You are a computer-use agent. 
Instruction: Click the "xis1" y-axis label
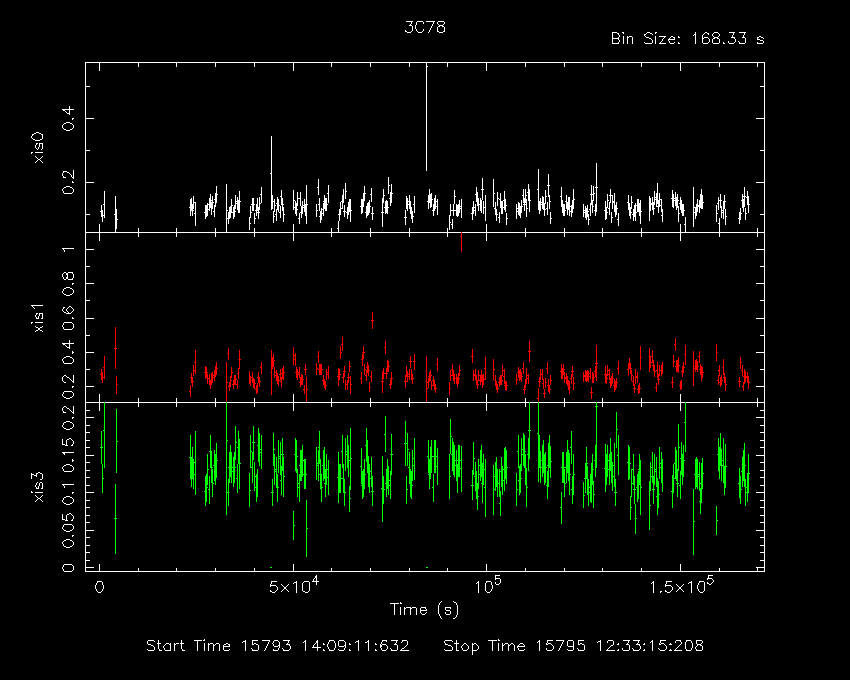coord(38,317)
